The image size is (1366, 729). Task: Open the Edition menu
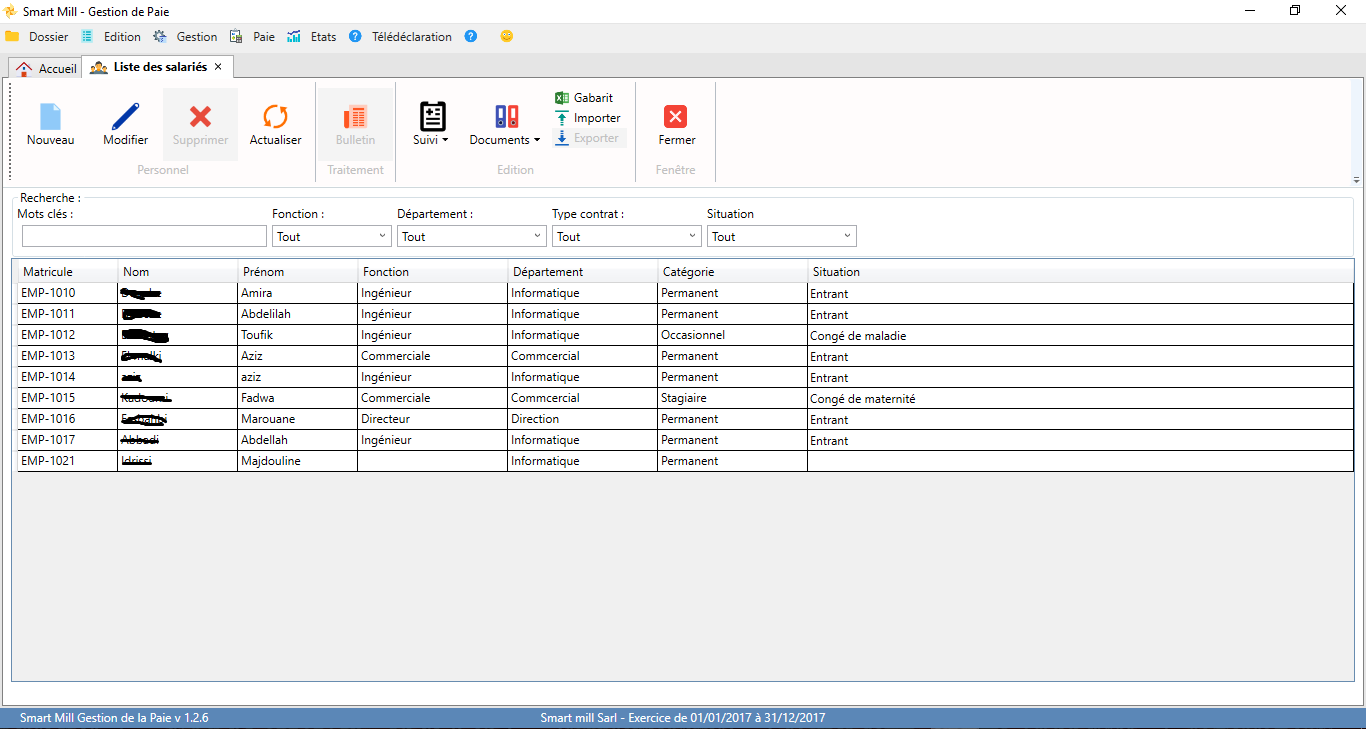pos(122,37)
